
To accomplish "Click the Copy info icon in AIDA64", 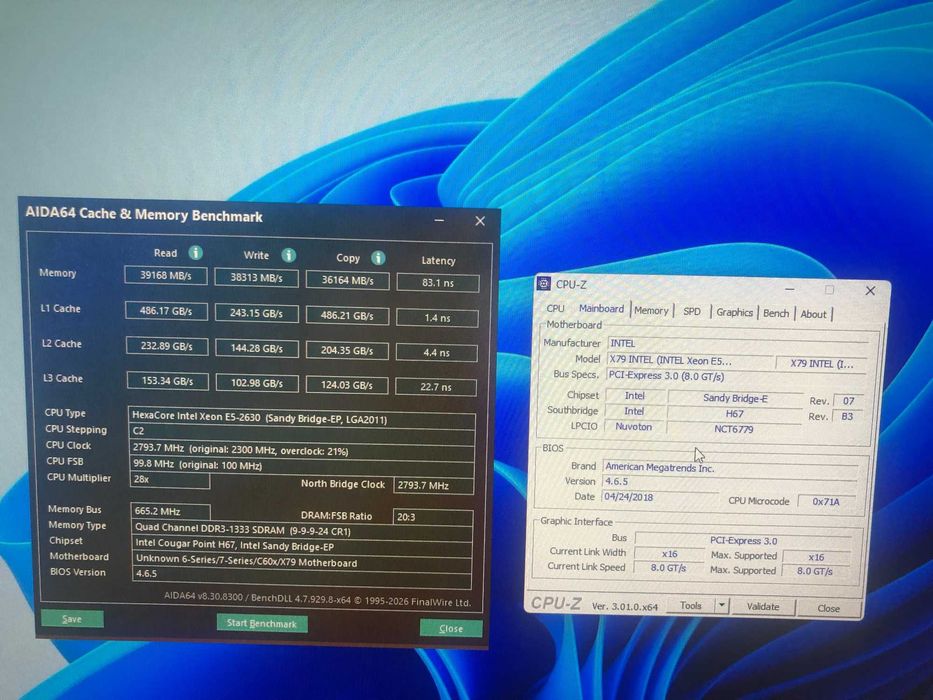I will click(x=378, y=258).
